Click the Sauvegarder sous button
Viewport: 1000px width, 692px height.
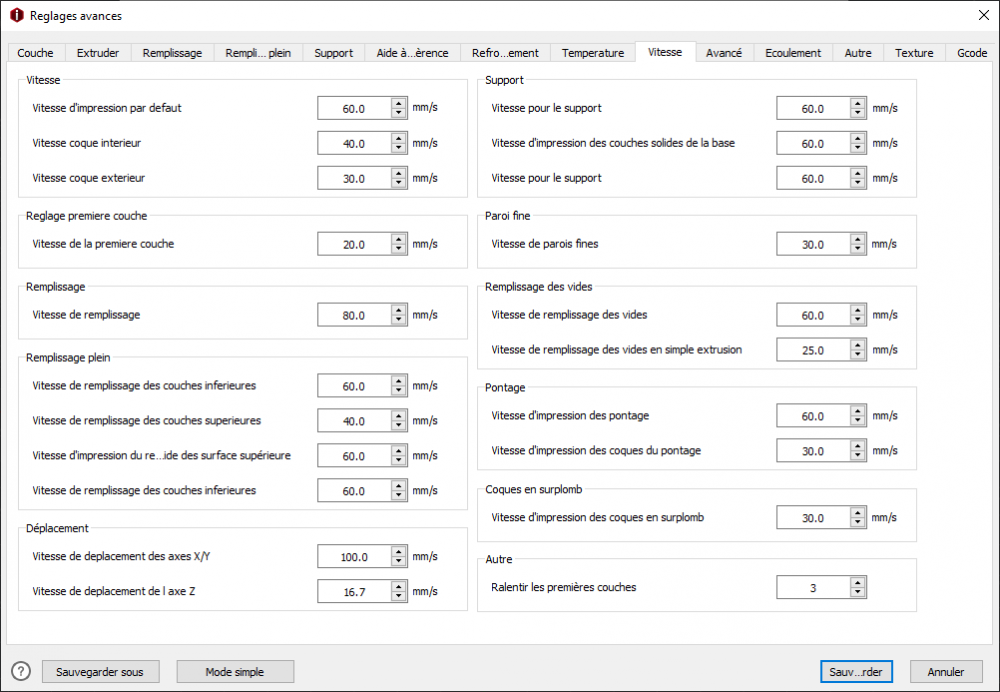click(100, 672)
